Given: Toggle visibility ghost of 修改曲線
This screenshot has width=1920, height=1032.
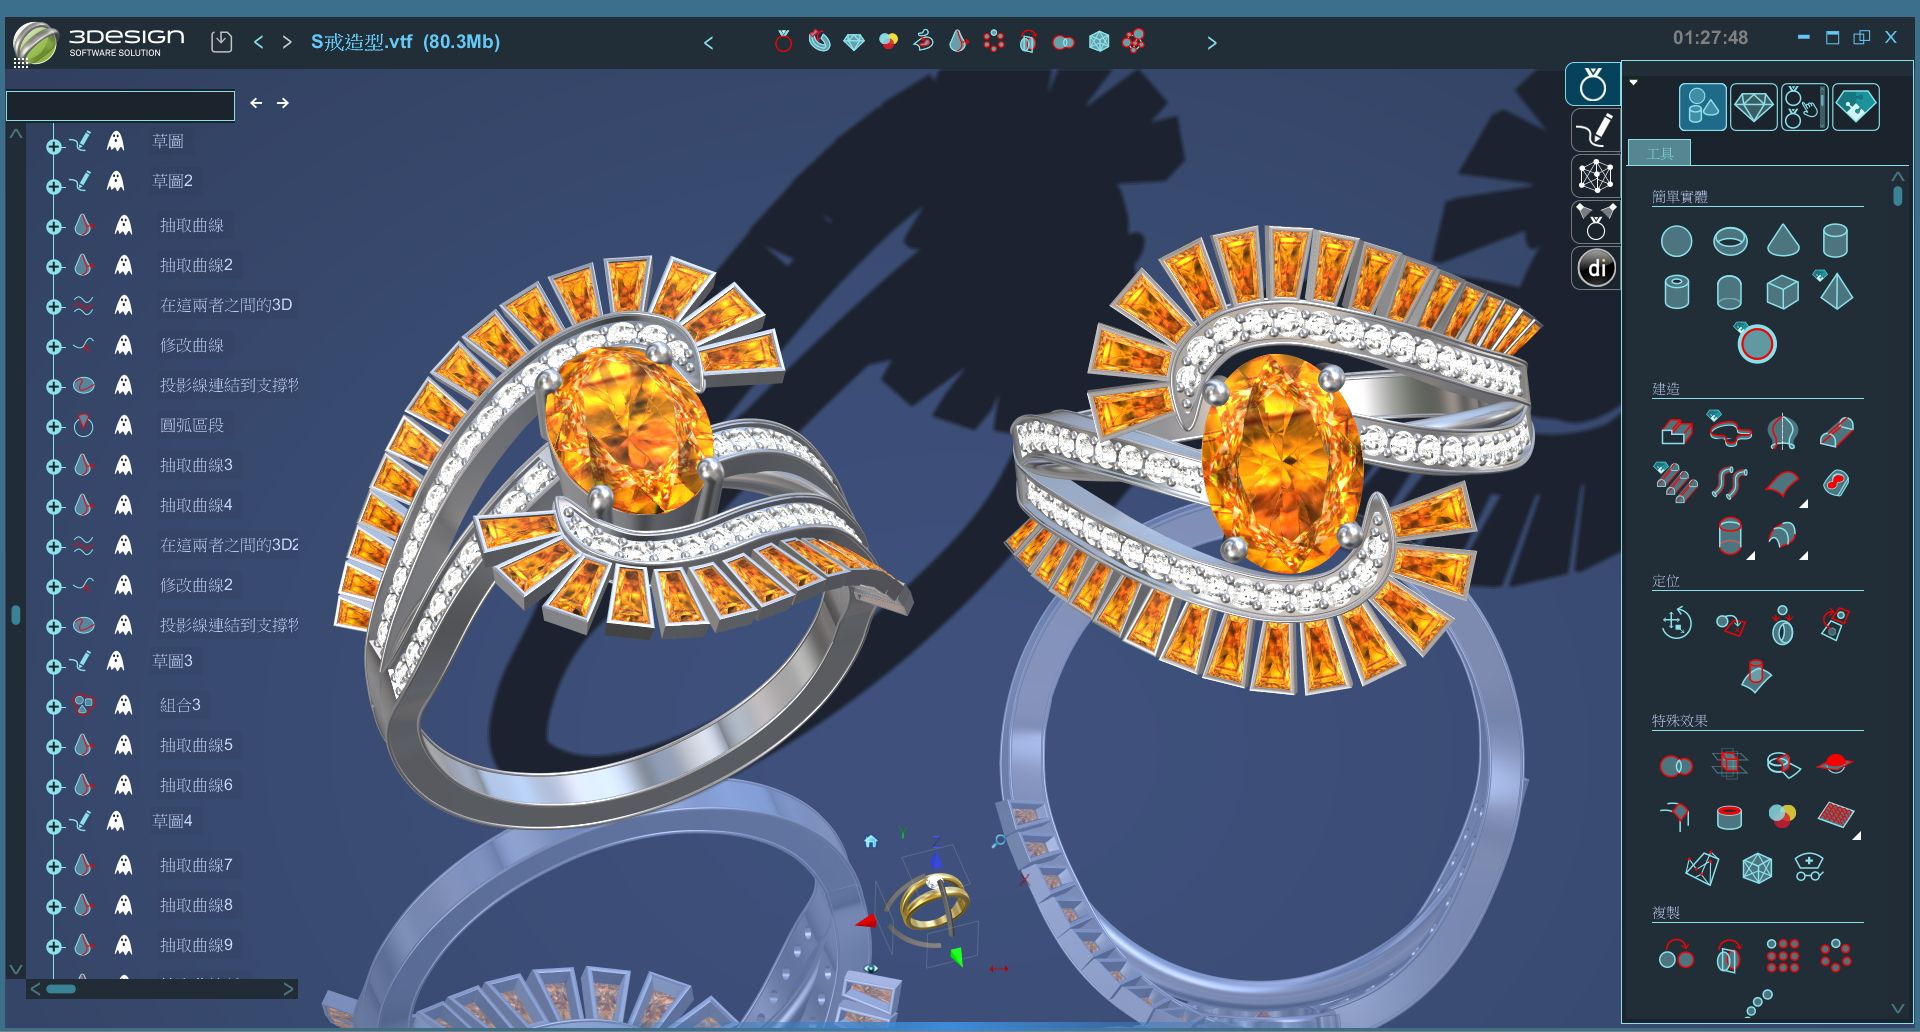Looking at the screenshot, I should [x=124, y=345].
